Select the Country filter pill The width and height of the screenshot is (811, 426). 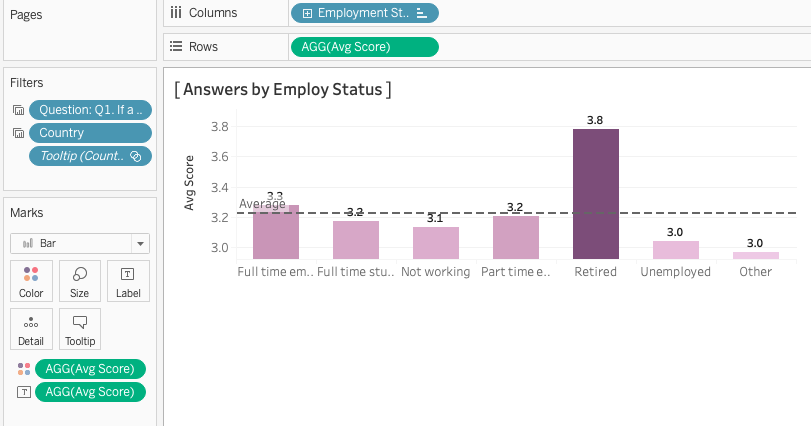(x=90, y=133)
